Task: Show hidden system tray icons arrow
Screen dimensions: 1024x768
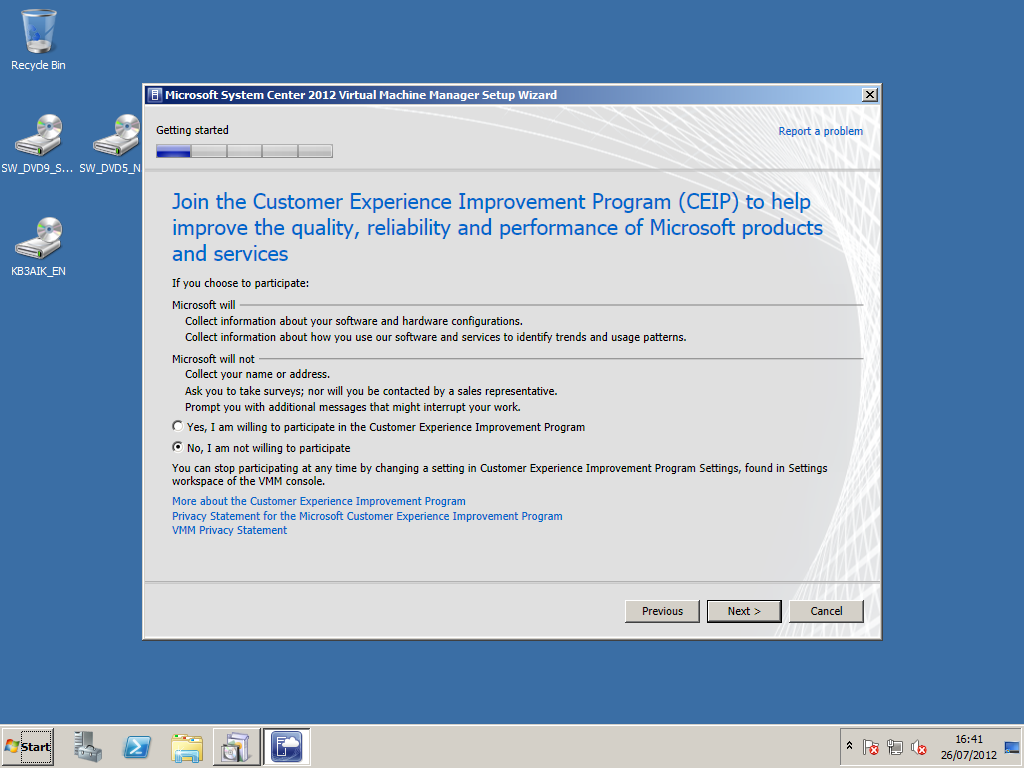Action: point(850,746)
